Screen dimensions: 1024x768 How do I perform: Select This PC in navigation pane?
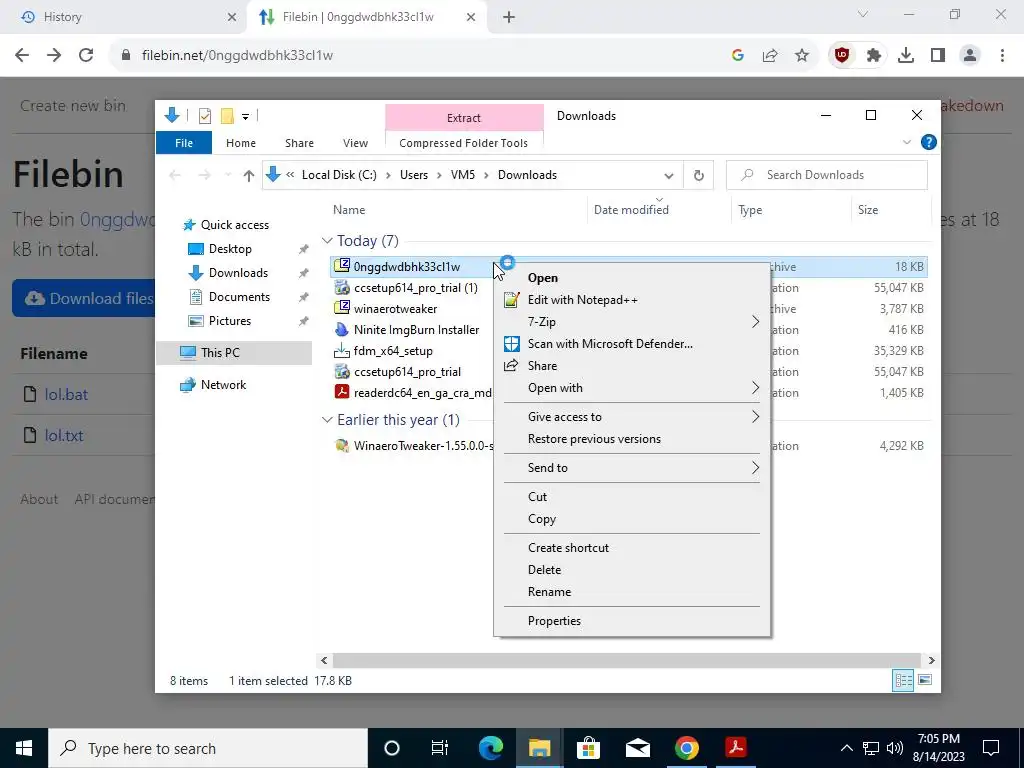coord(234,353)
